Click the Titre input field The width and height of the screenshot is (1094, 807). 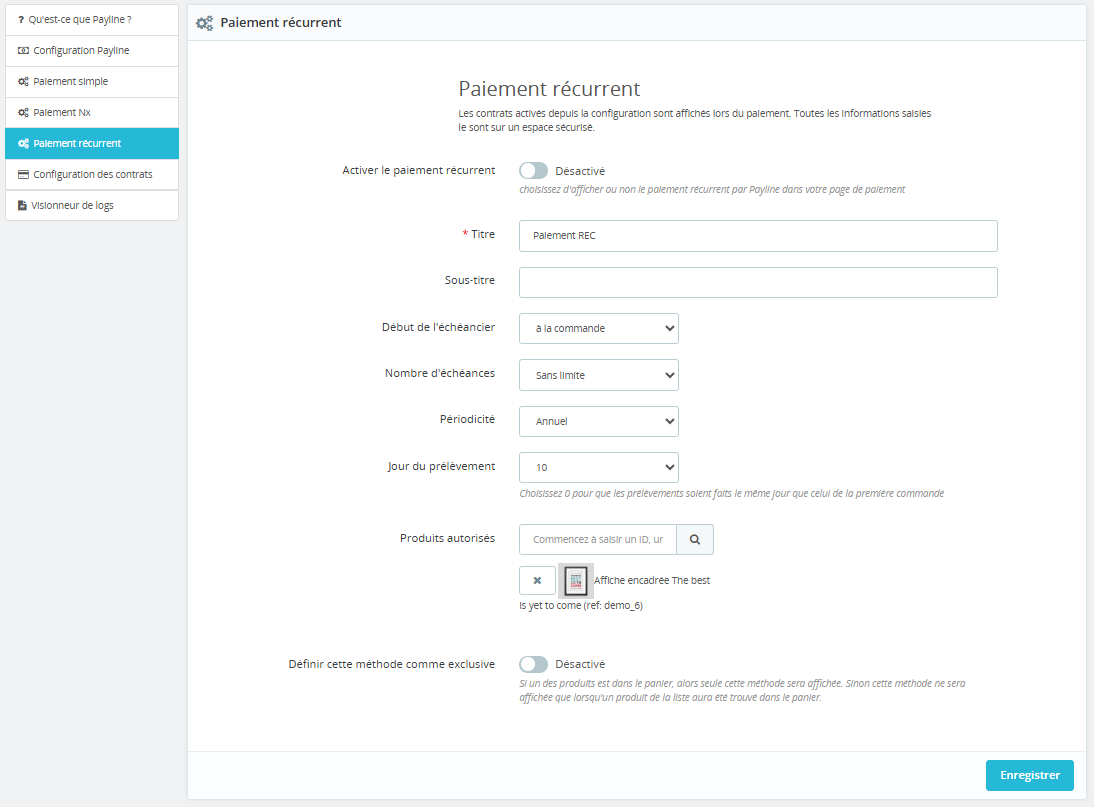click(757, 236)
